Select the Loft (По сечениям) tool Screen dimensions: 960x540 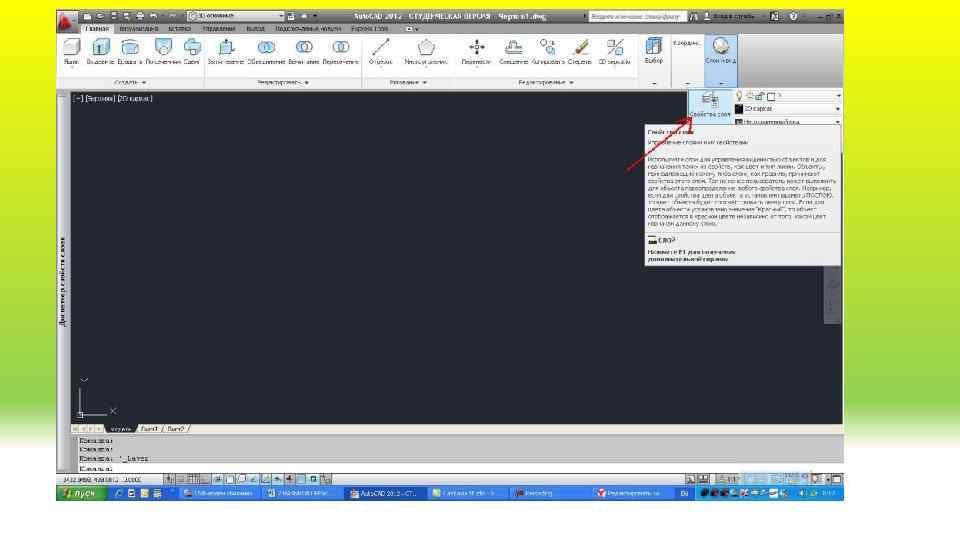163,51
